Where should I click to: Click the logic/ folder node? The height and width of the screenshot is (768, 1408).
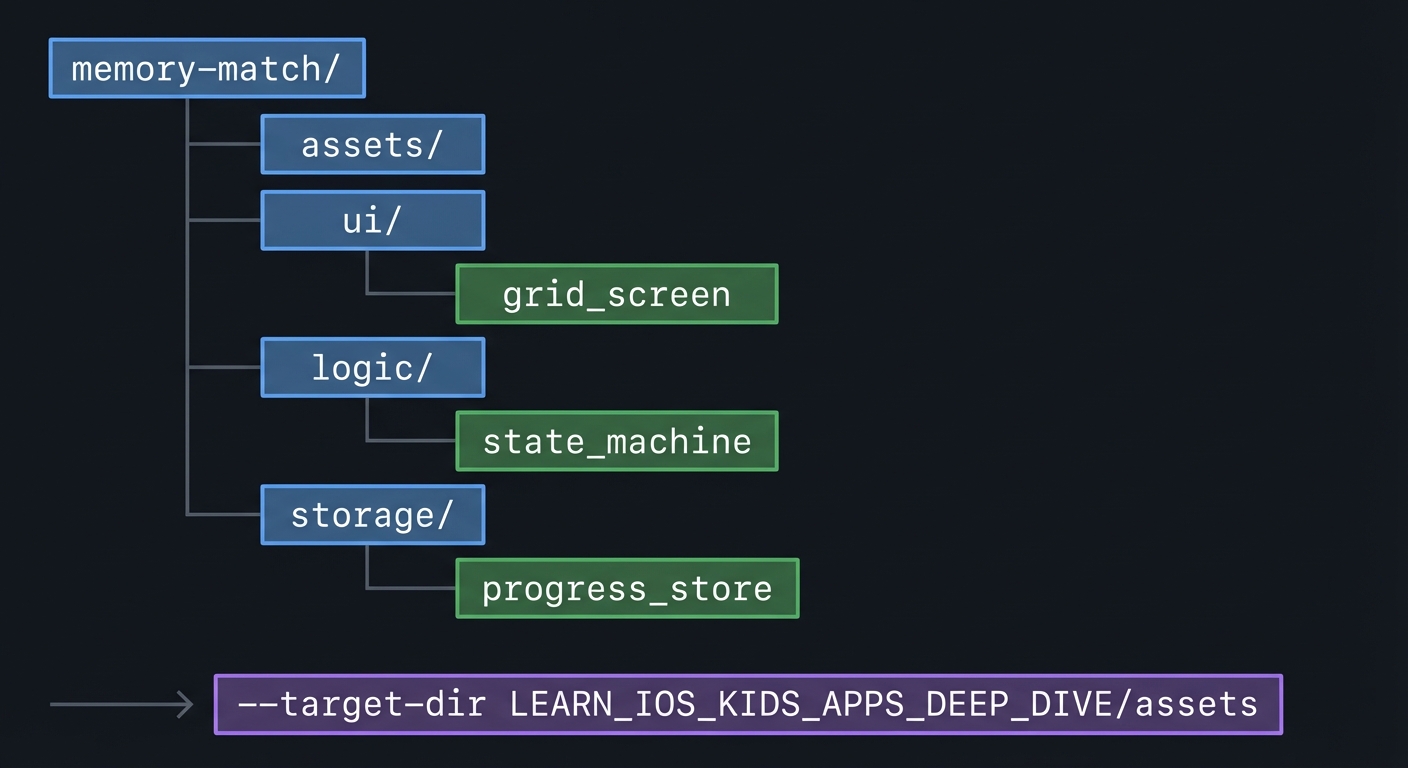[372, 367]
